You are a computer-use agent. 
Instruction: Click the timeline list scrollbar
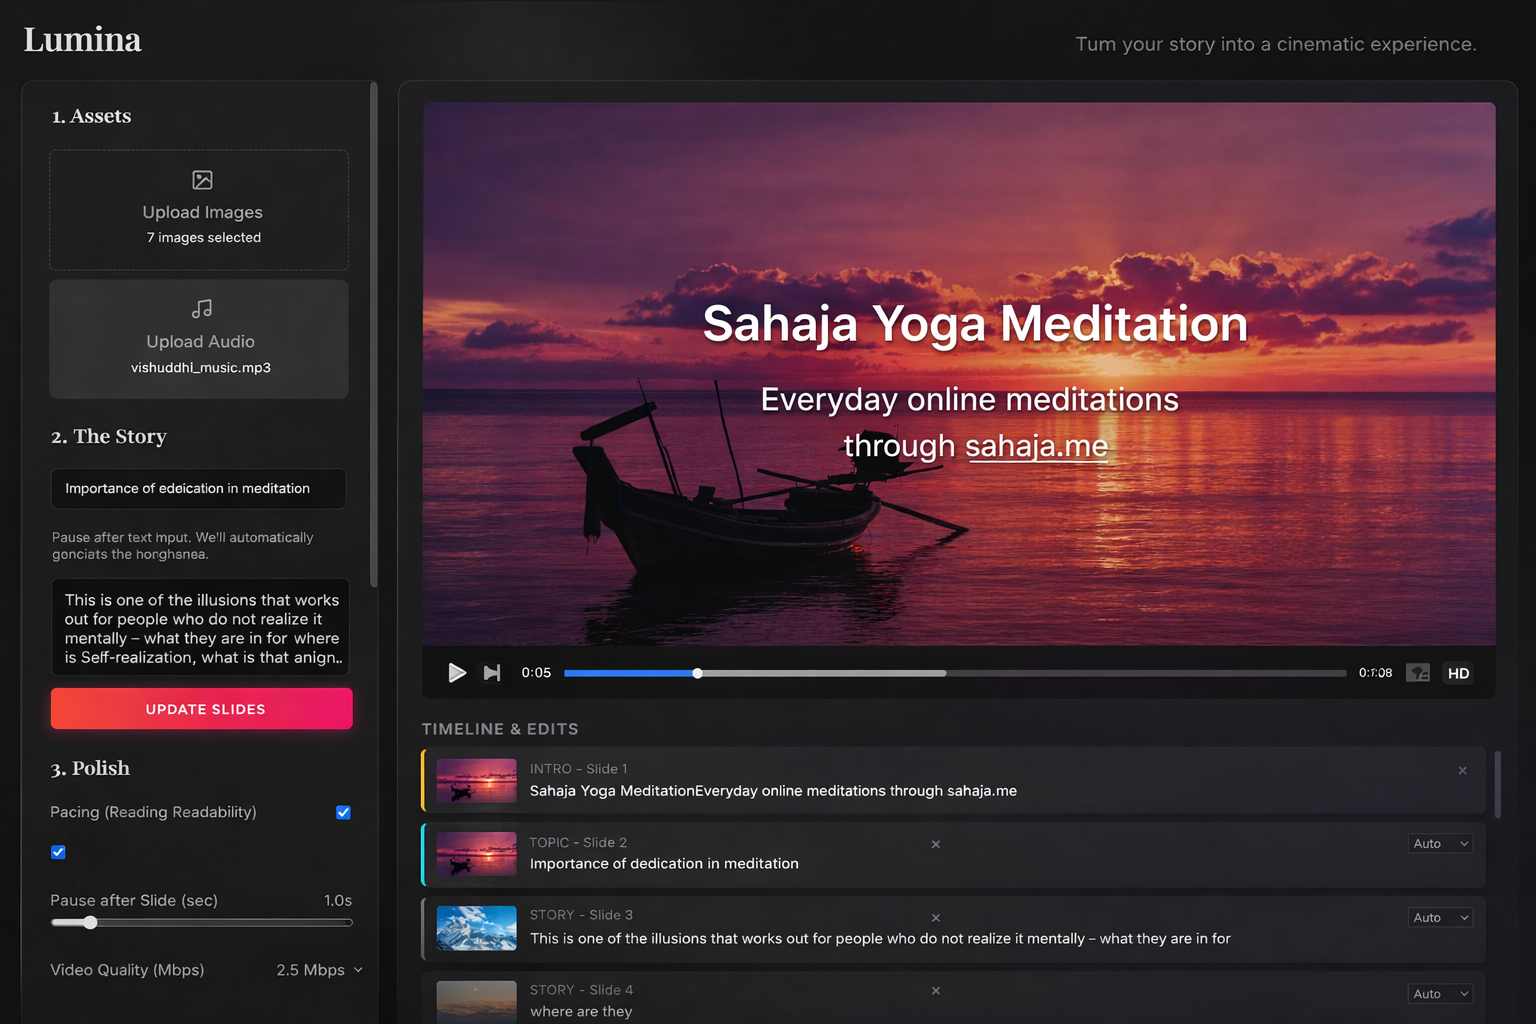click(1498, 785)
